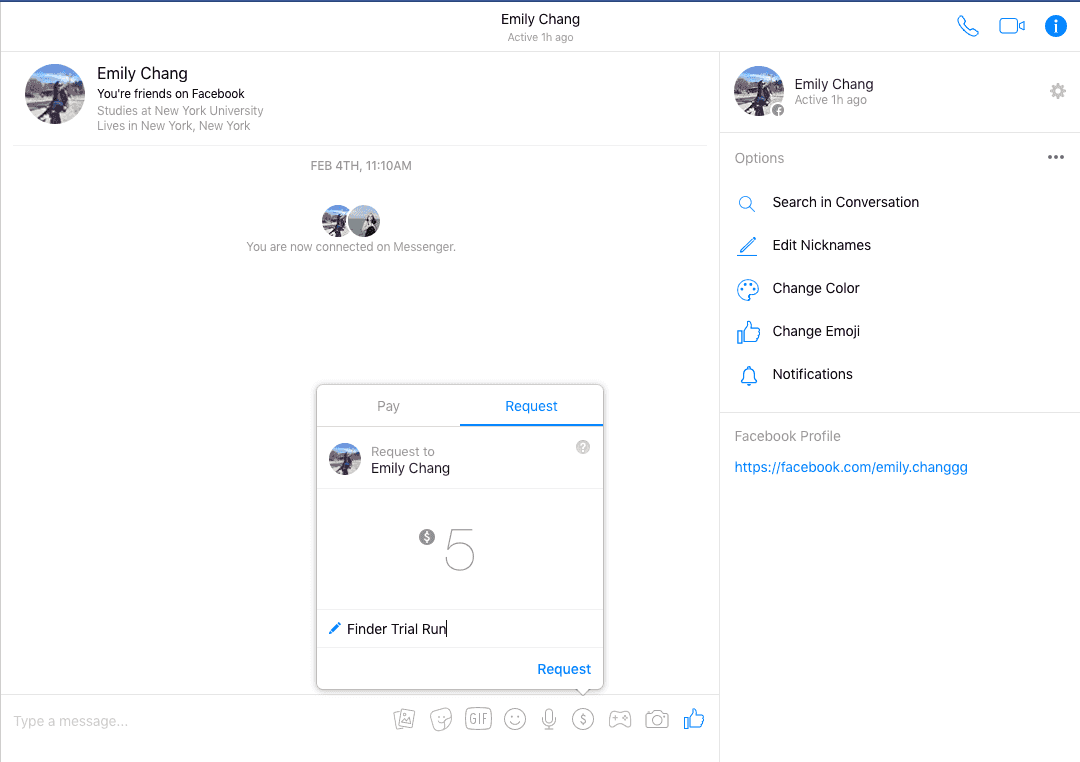The image size is (1080, 762).
Task: Choose Edit Nicknames option
Action: pyautogui.click(x=821, y=245)
